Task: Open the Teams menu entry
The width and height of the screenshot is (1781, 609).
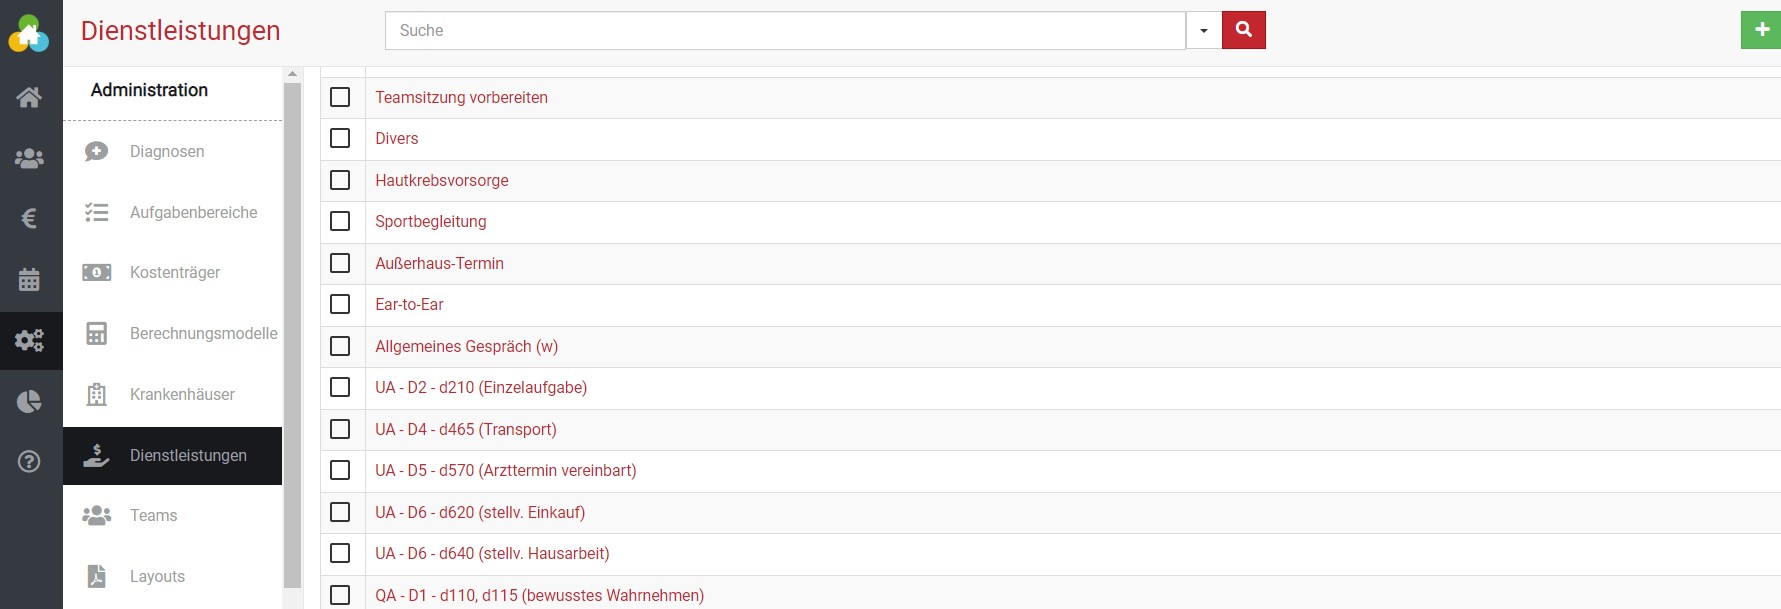Action: (153, 515)
